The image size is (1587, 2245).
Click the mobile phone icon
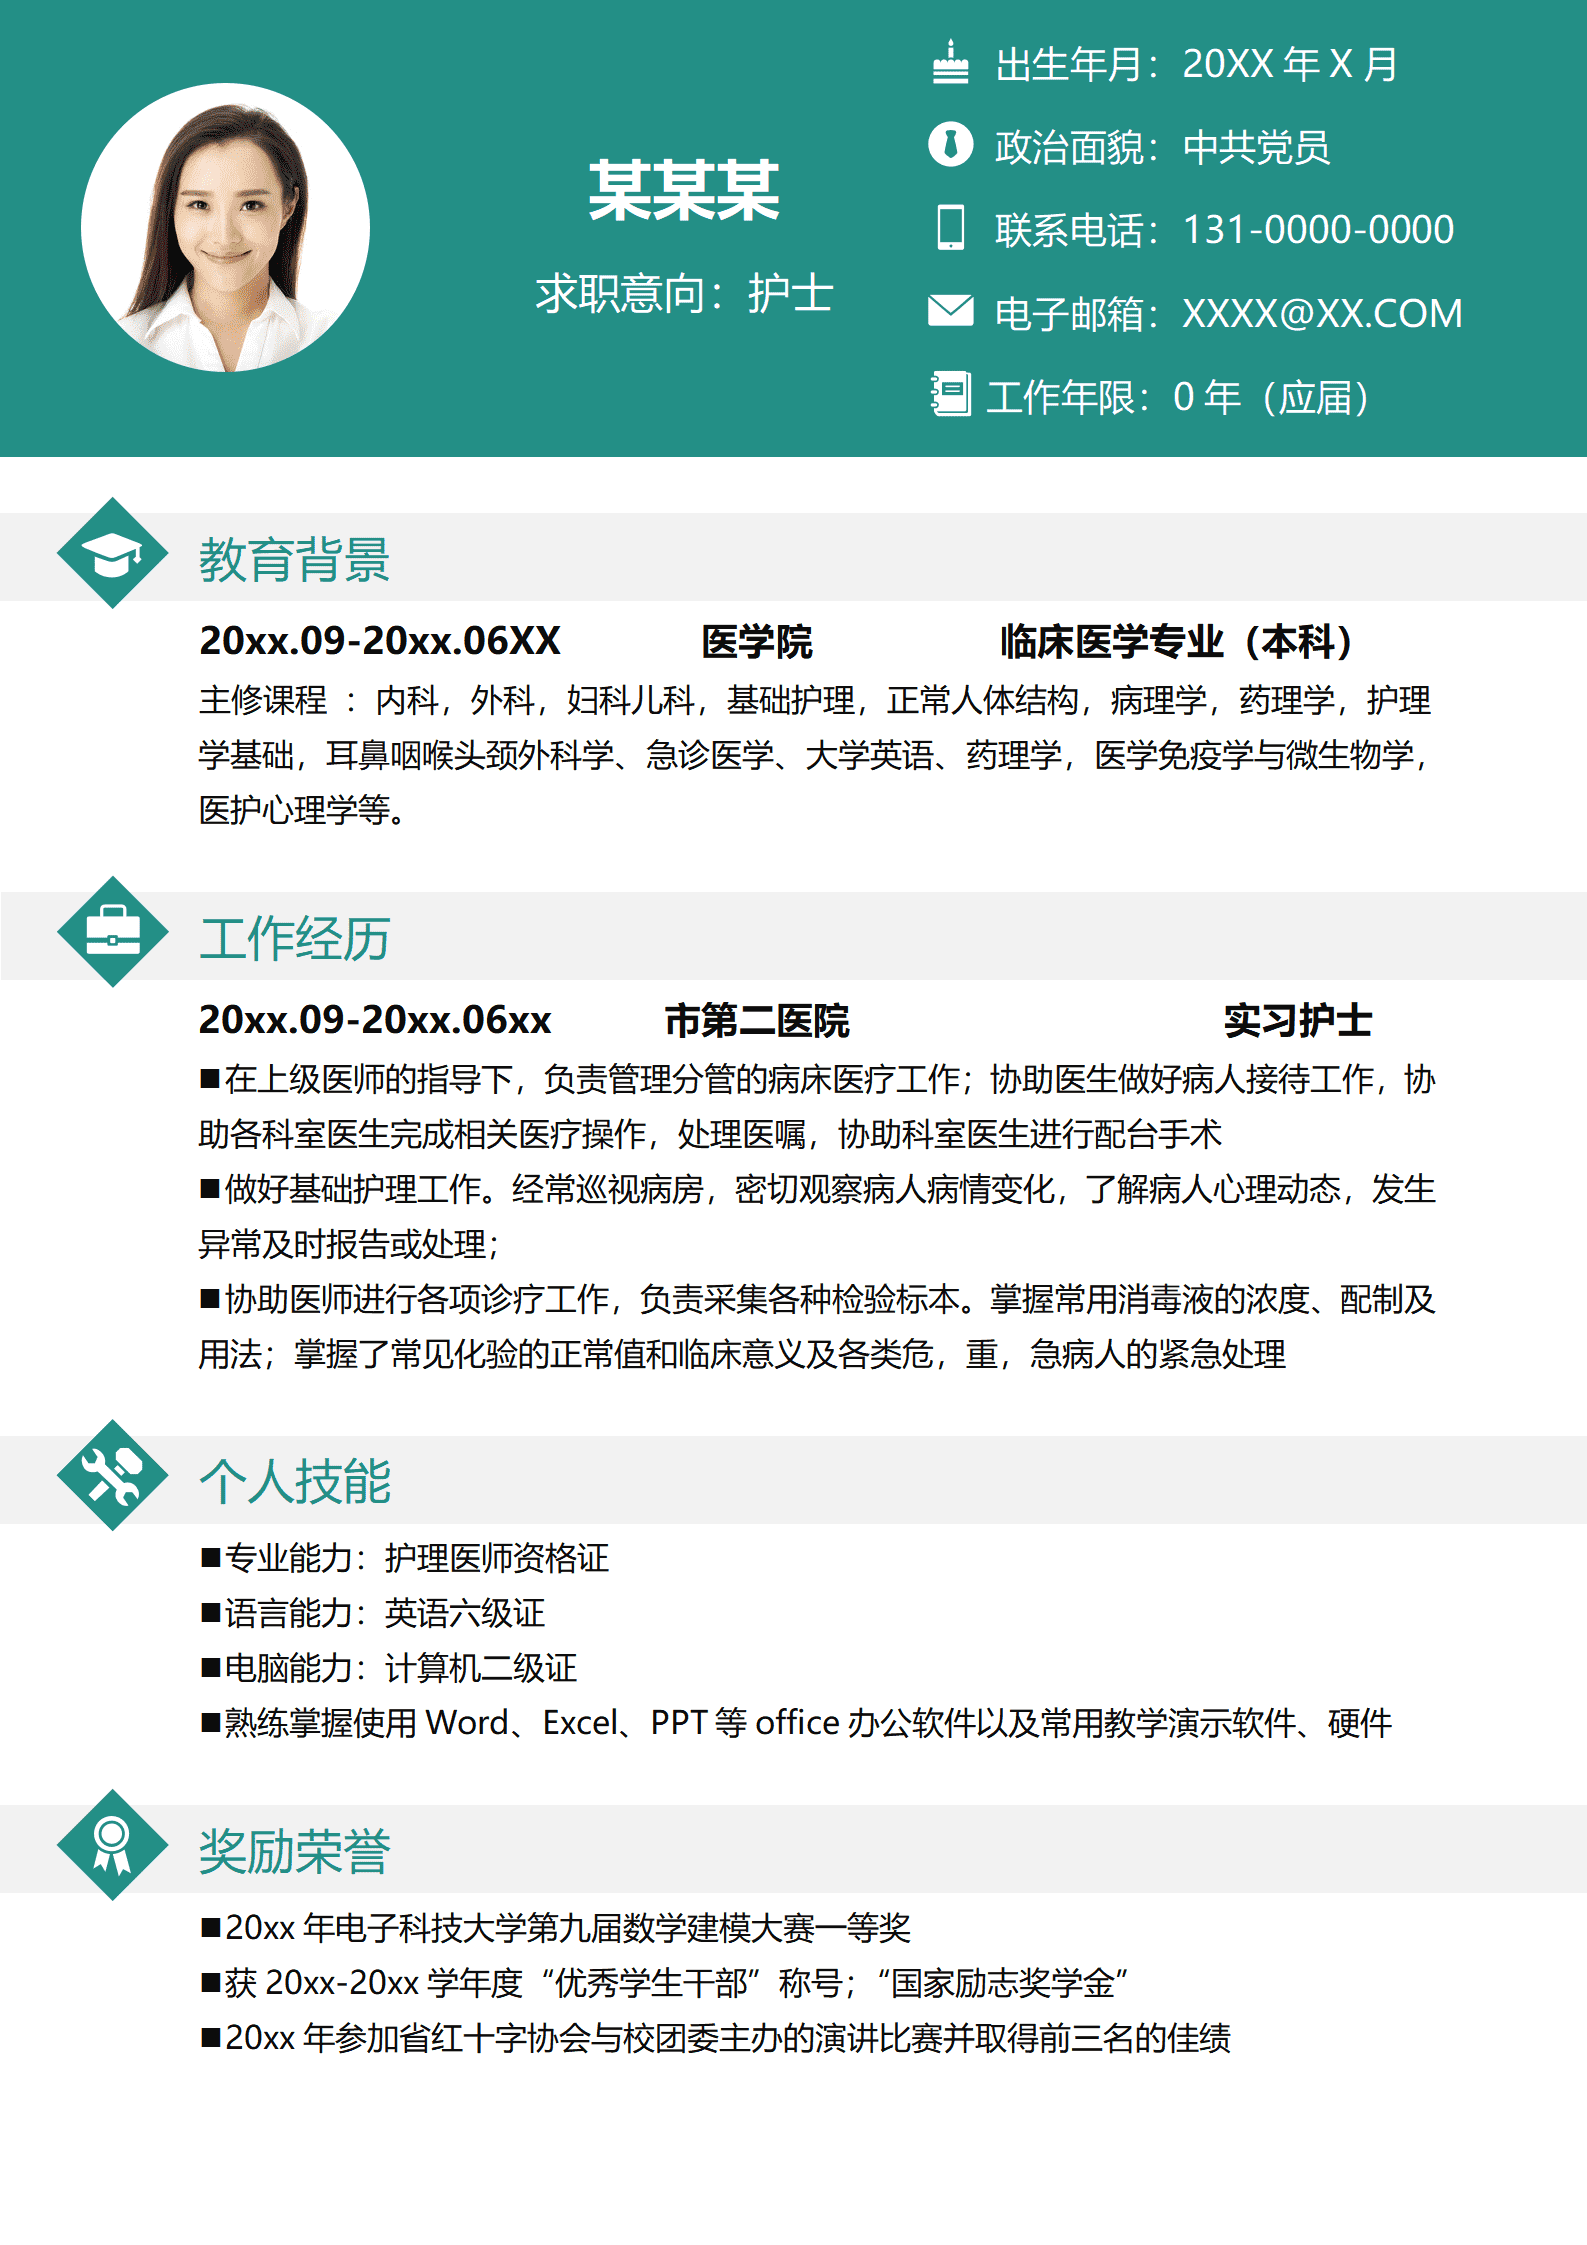pos(950,227)
